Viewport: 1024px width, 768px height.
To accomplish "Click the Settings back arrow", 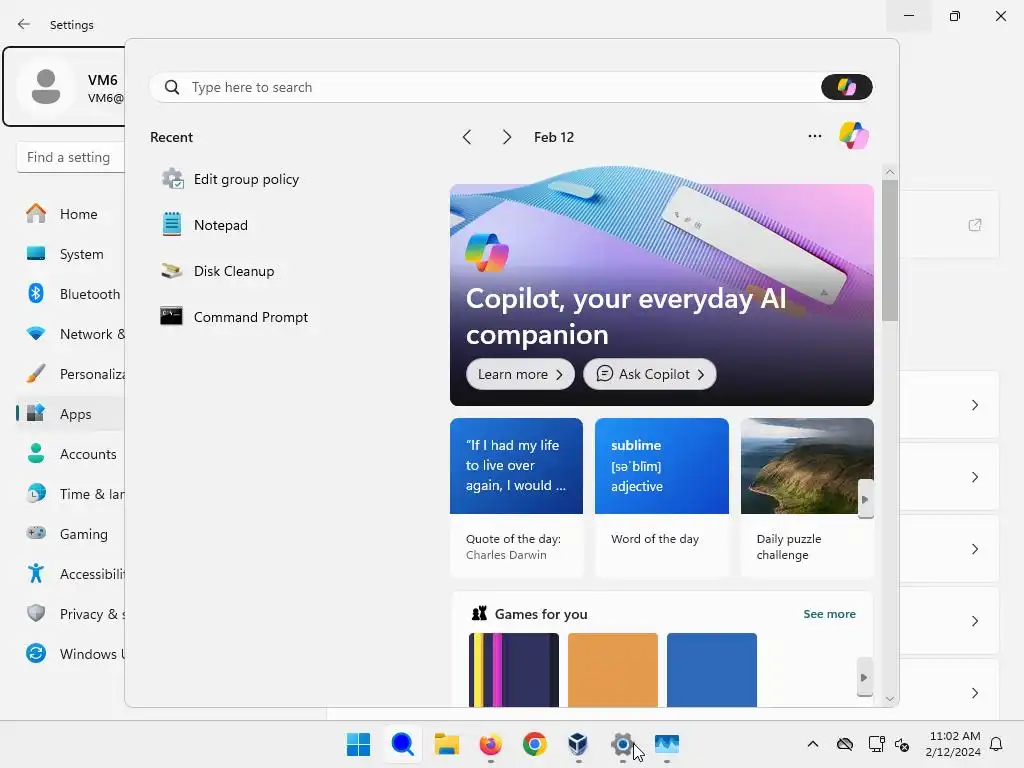I will (x=24, y=24).
